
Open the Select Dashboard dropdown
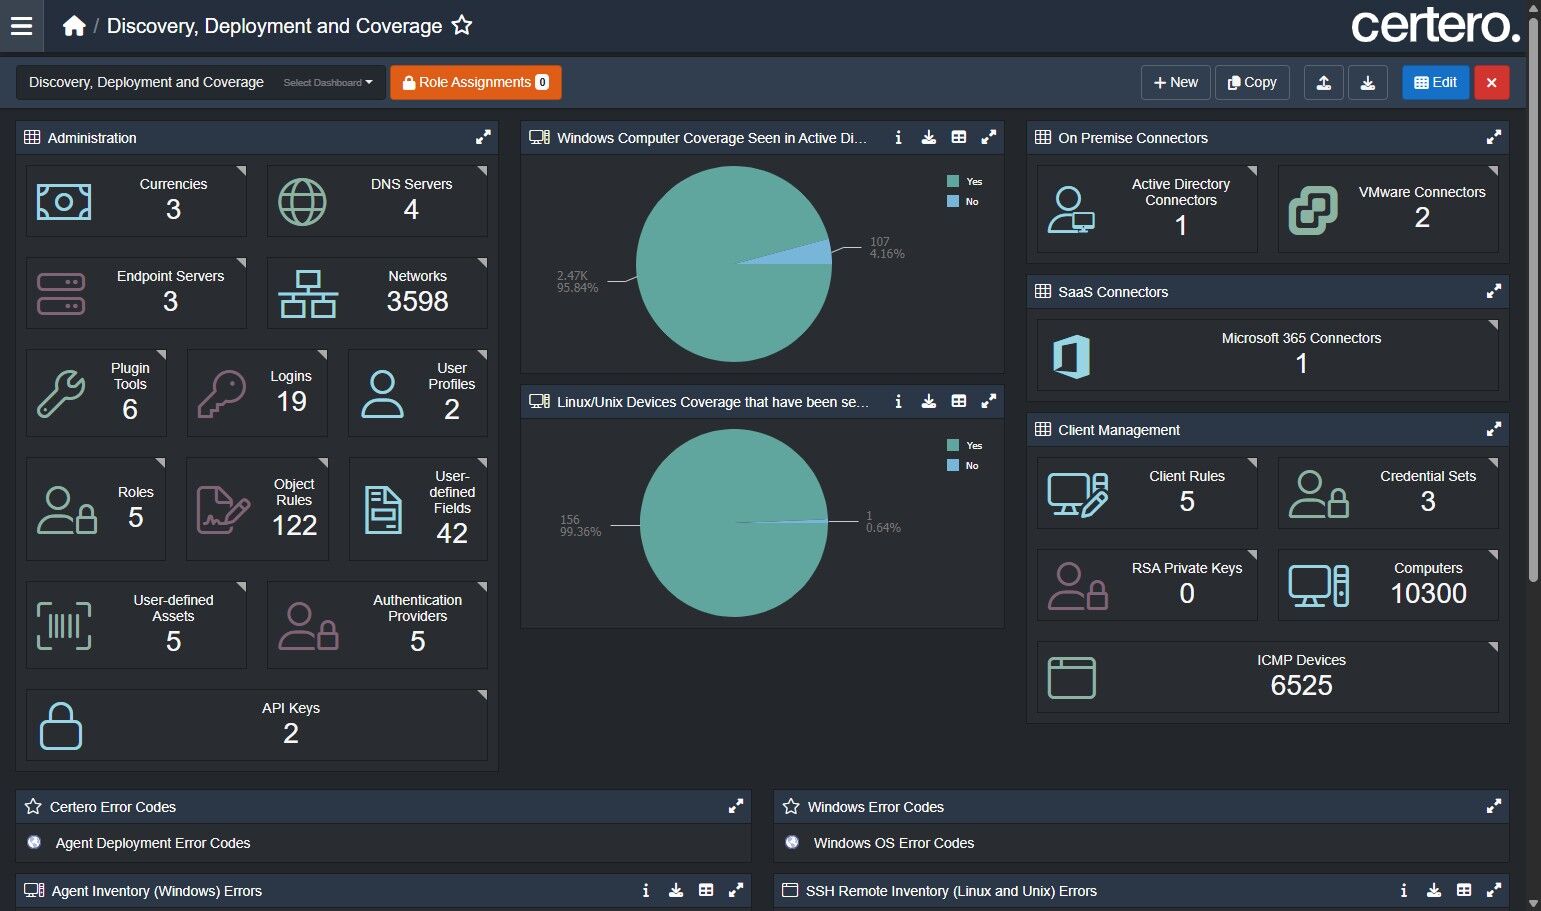point(327,83)
